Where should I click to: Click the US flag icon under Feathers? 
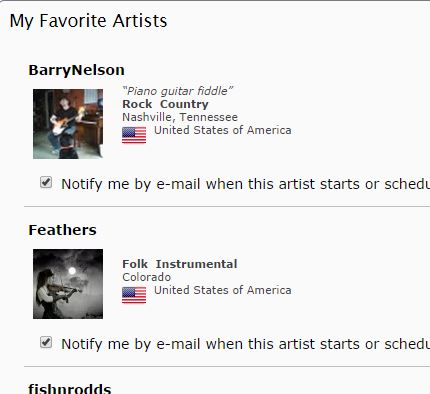(134, 295)
